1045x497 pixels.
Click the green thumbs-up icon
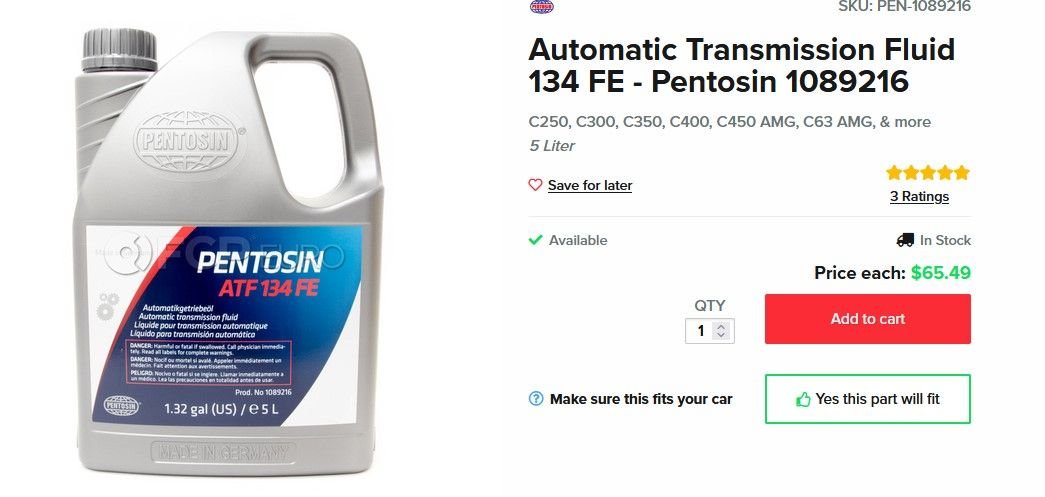(x=803, y=400)
